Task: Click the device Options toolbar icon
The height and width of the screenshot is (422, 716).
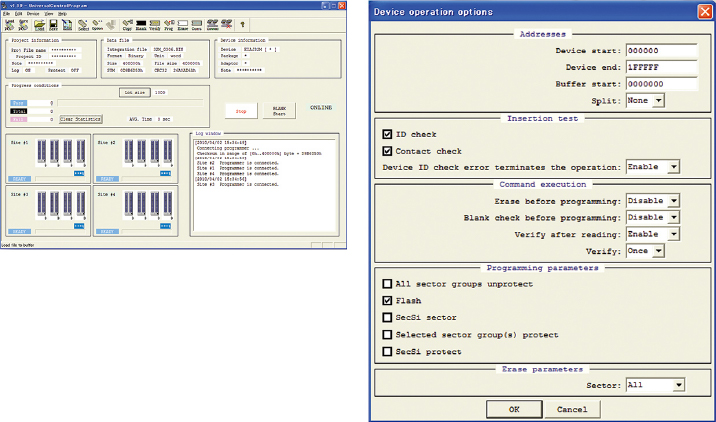Action: point(97,25)
